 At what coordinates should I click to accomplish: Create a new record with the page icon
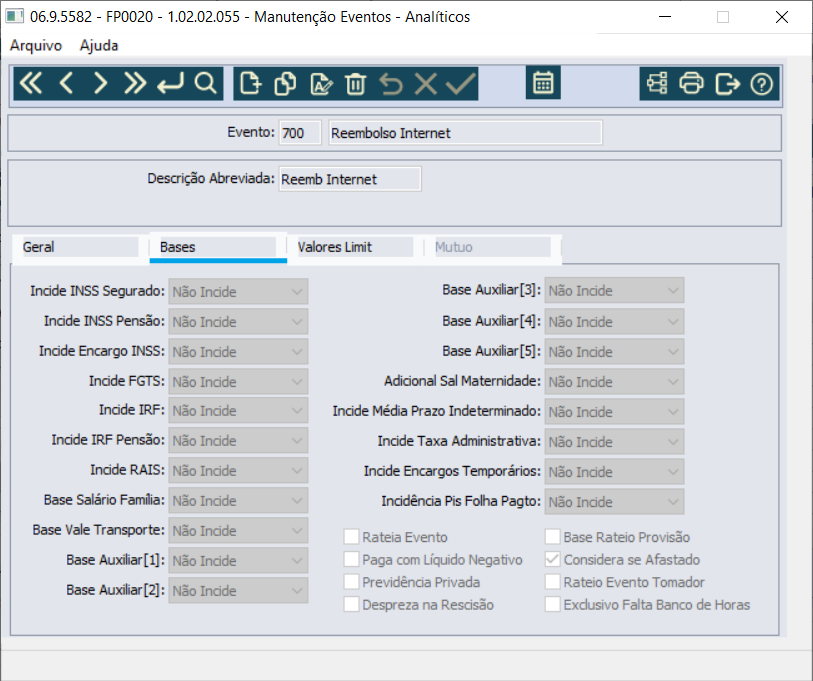pyautogui.click(x=250, y=84)
